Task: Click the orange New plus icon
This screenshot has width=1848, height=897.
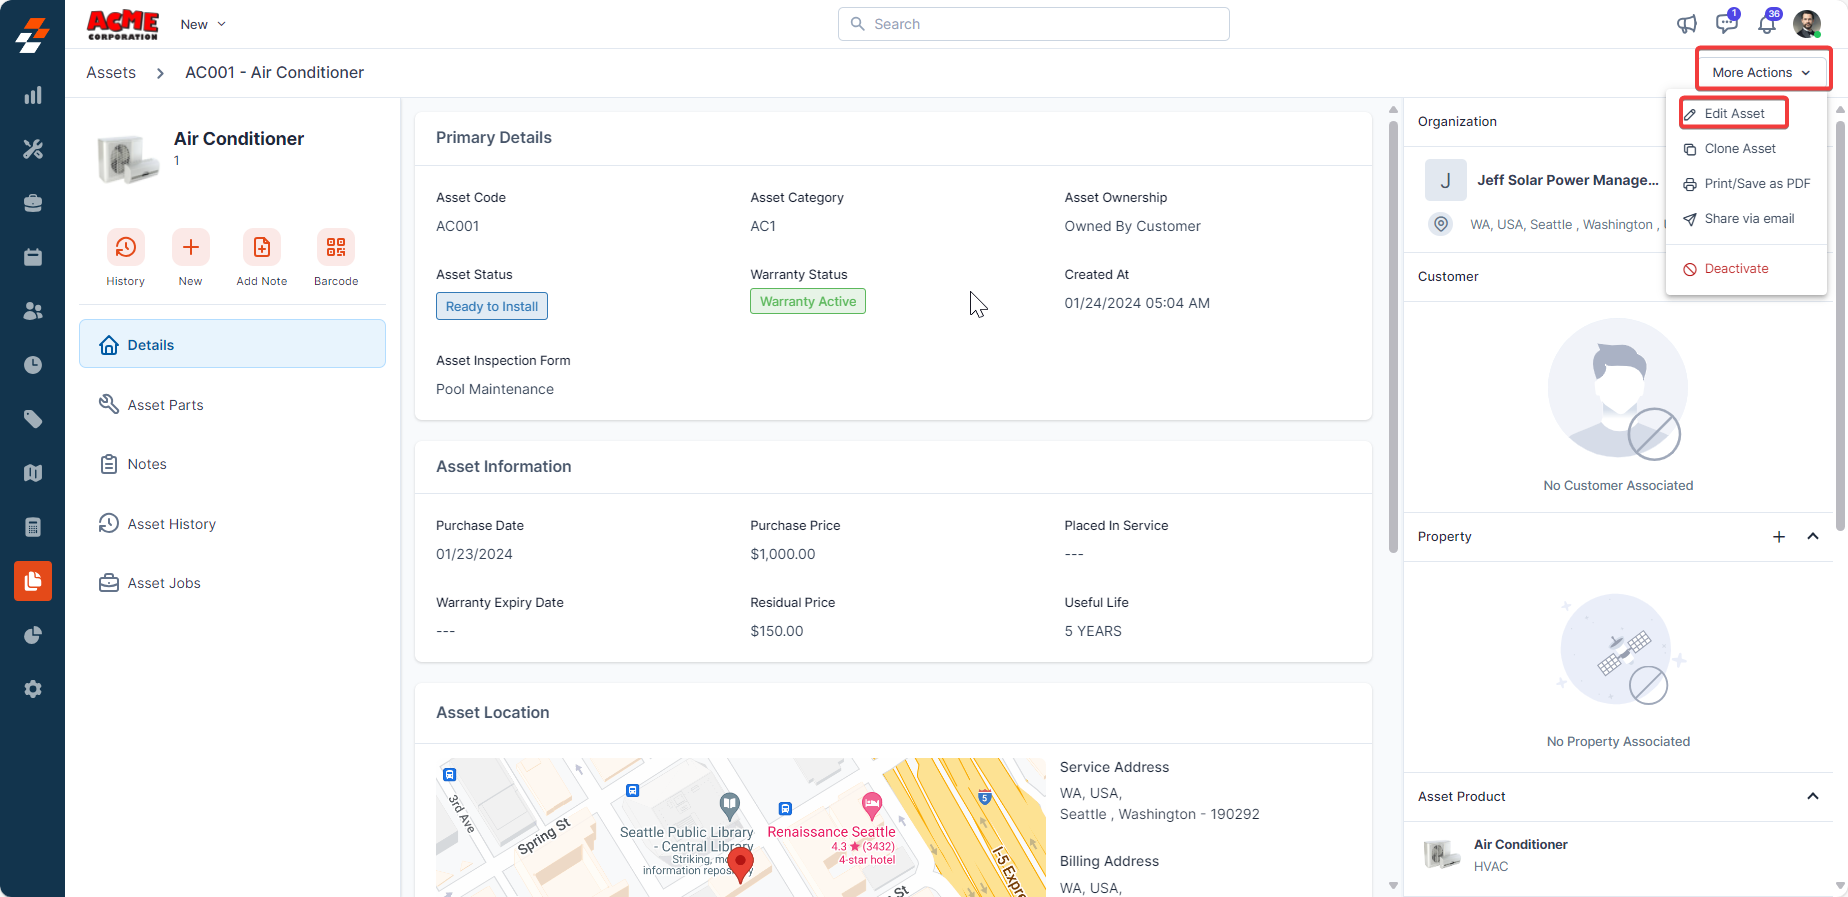Action: tap(190, 247)
